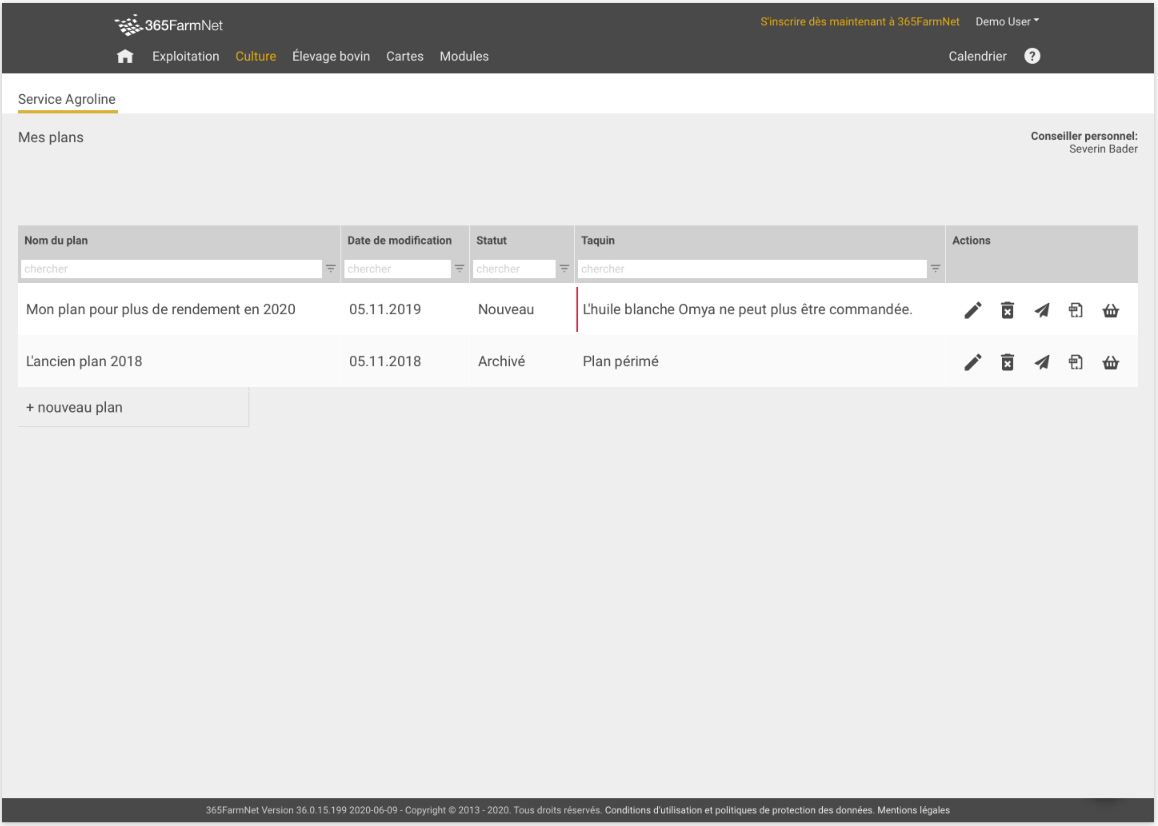1158x826 pixels.
Task: Open help with the question mark icon
Action: point(1032,56)
